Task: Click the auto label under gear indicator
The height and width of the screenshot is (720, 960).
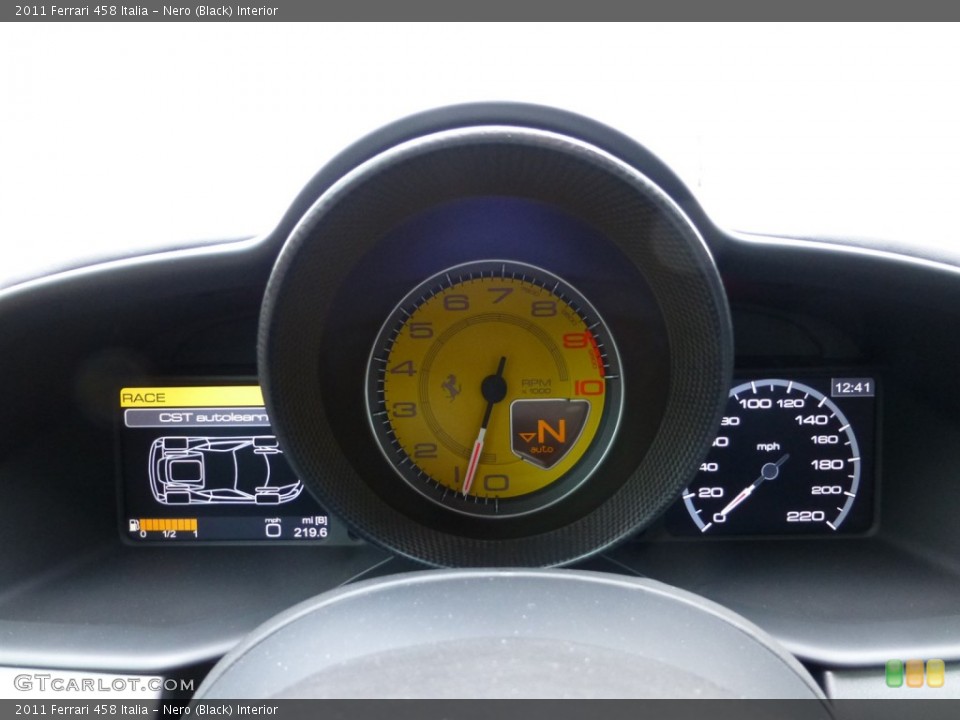Action: coord(542,449)
